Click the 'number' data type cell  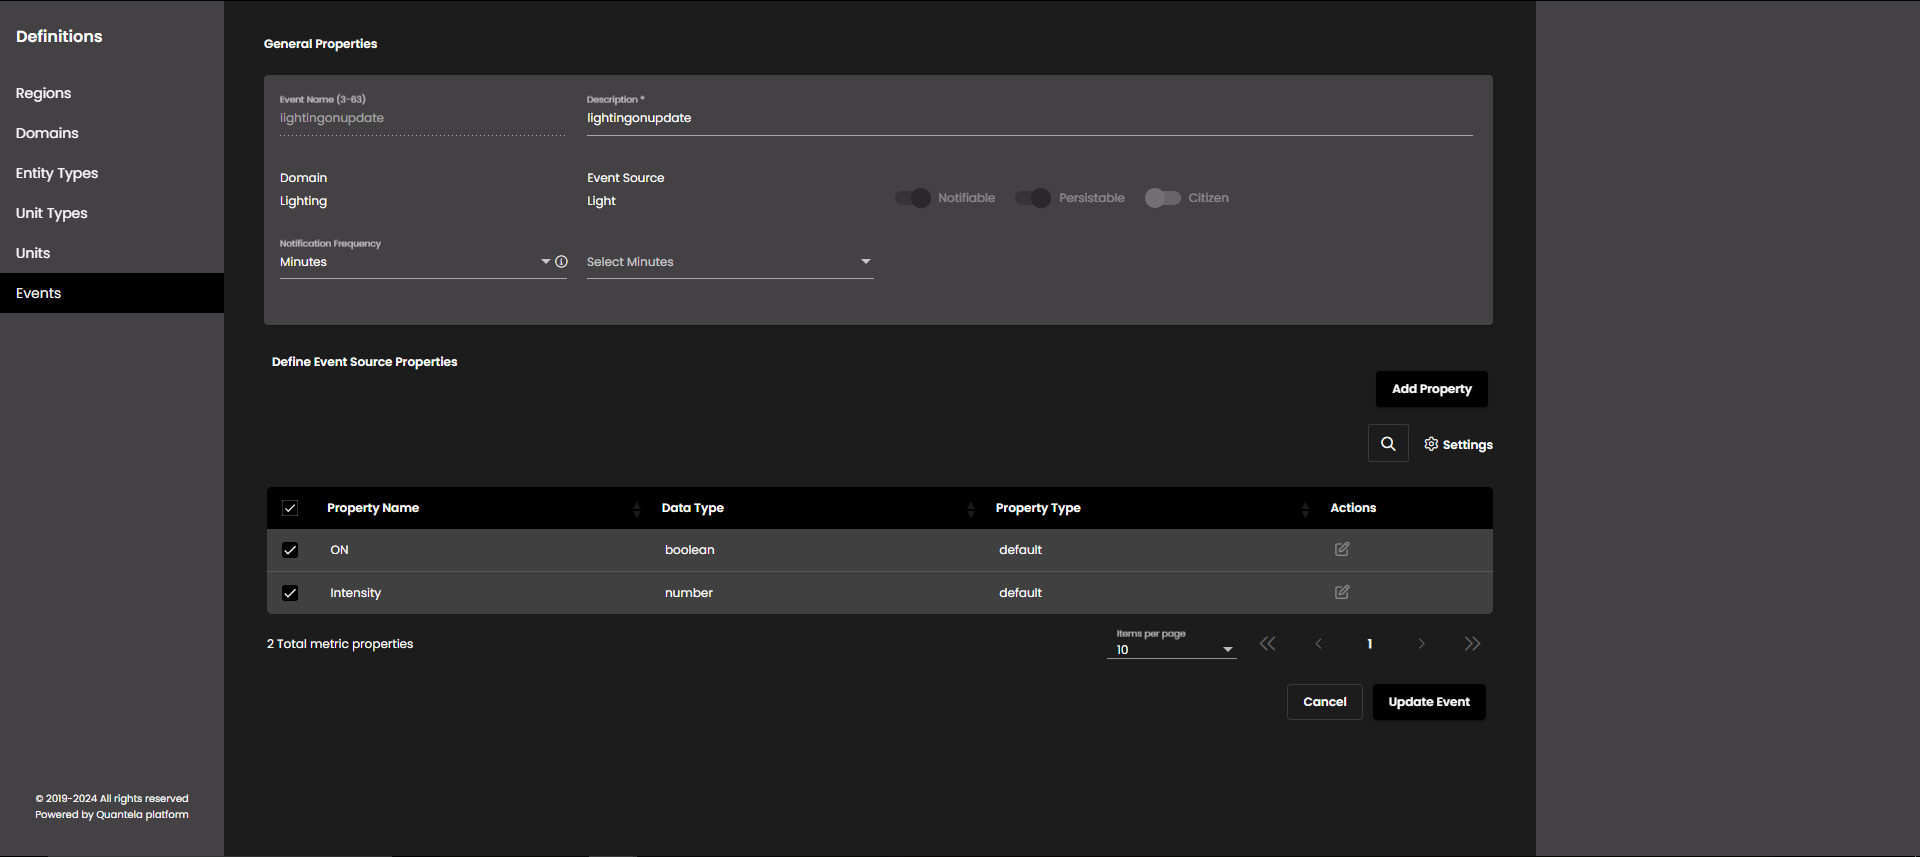point(689,593)
